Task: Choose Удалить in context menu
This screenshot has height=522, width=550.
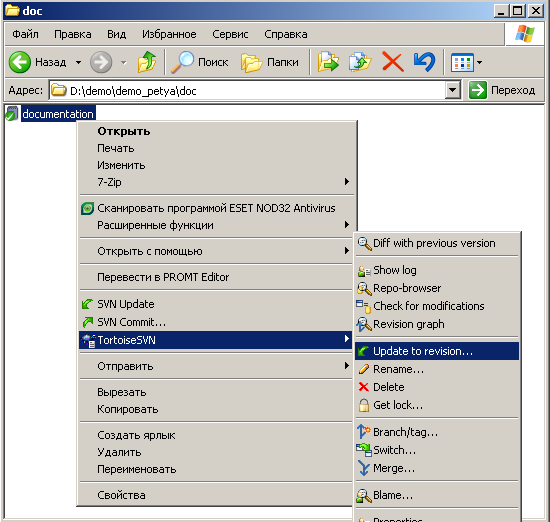Action: click(216, 452)
